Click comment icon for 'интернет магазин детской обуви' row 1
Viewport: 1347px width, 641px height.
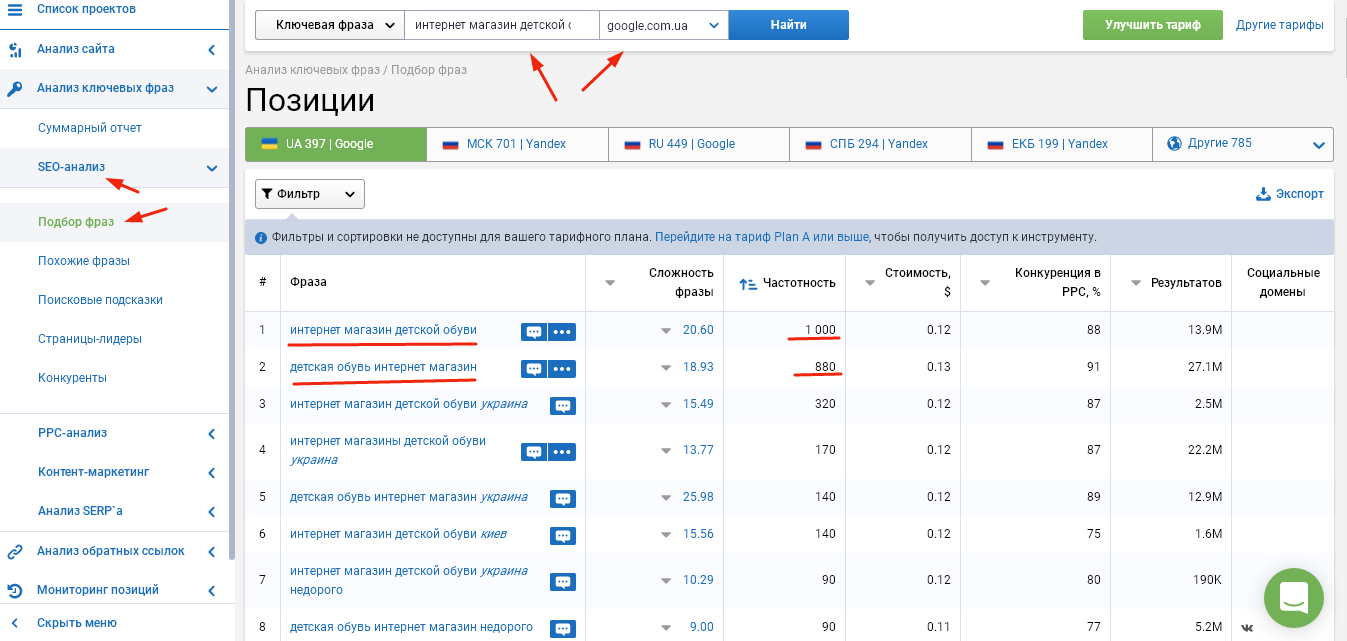coord(534,331)
